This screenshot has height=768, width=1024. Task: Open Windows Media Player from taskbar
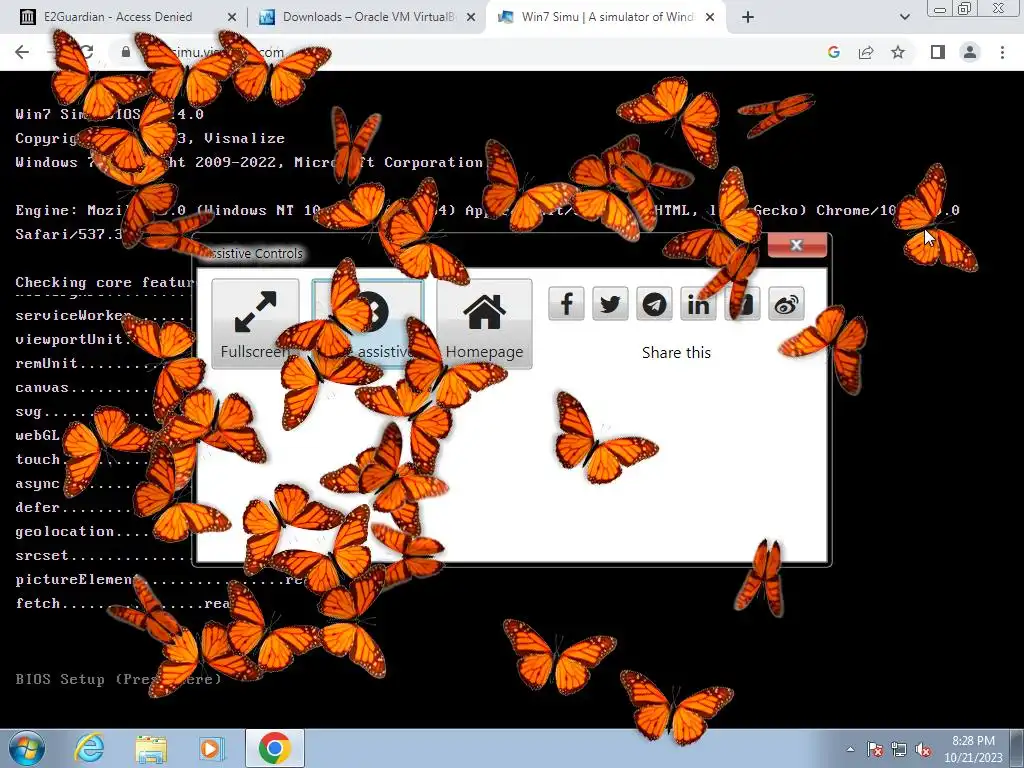coord(212,748)
